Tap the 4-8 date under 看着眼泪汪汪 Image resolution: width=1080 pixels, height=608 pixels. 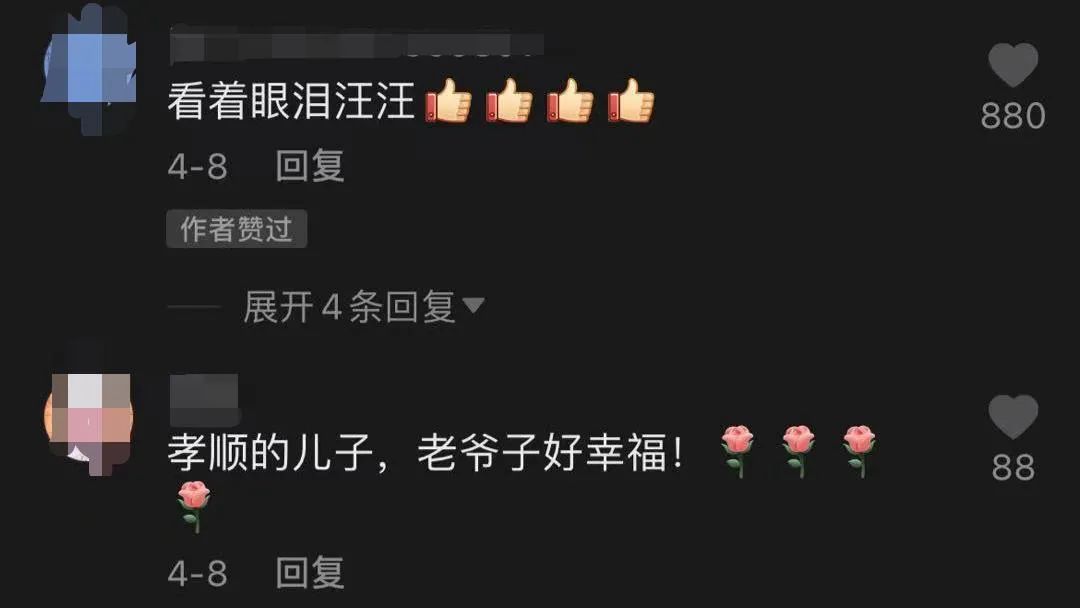pyautogui.click(x=197, y=166)
